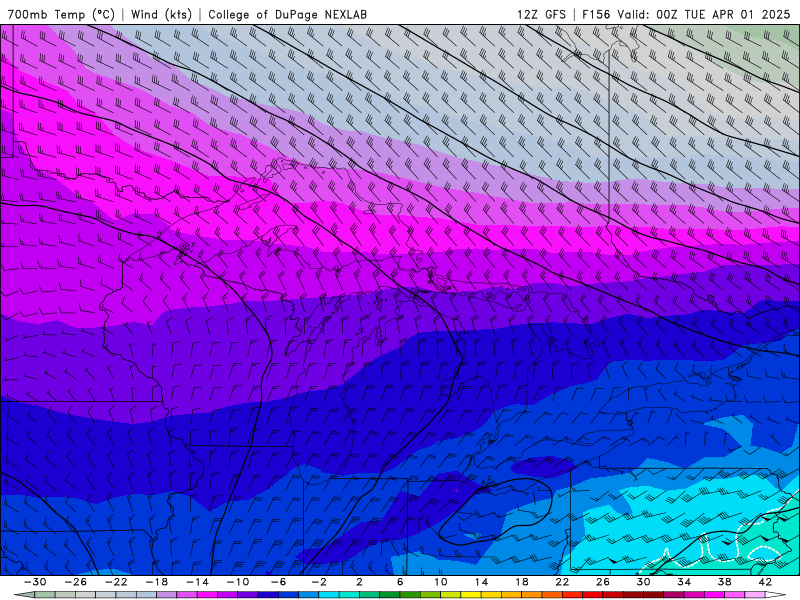Click the 34 colorbar label
Screen dimensions: 800x600
pyautogui.click(x=684, y=582)
